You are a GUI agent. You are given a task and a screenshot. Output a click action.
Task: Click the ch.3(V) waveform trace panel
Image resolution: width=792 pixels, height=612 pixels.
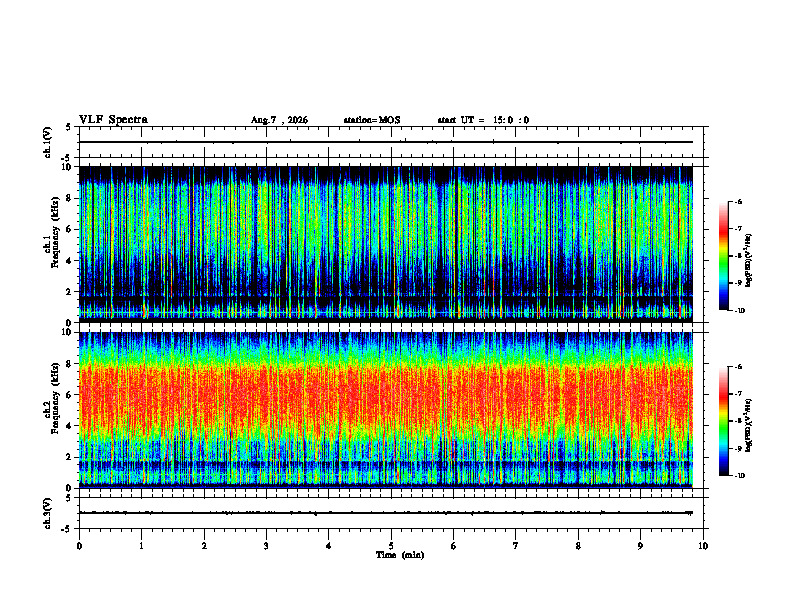point(391,513)
